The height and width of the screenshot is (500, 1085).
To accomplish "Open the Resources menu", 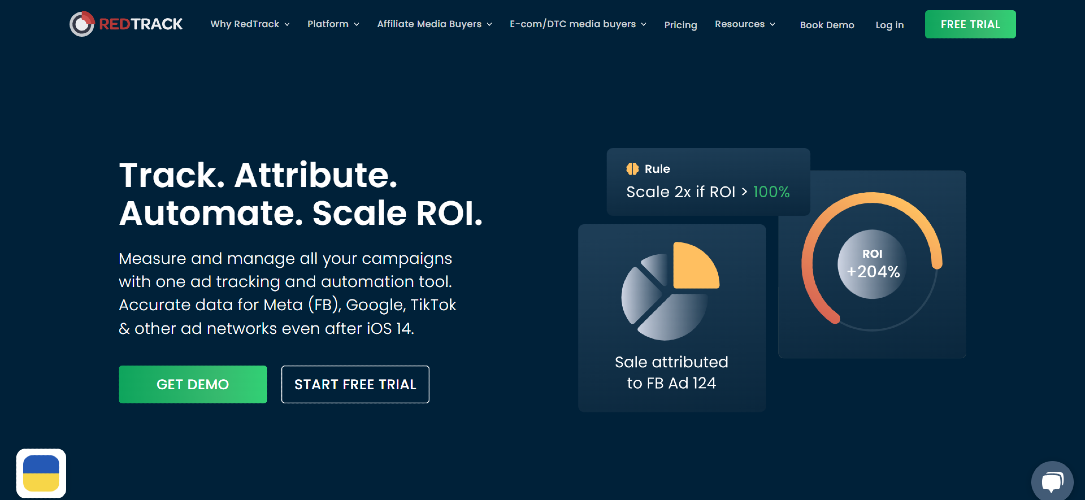I will [x=740, y=24].
